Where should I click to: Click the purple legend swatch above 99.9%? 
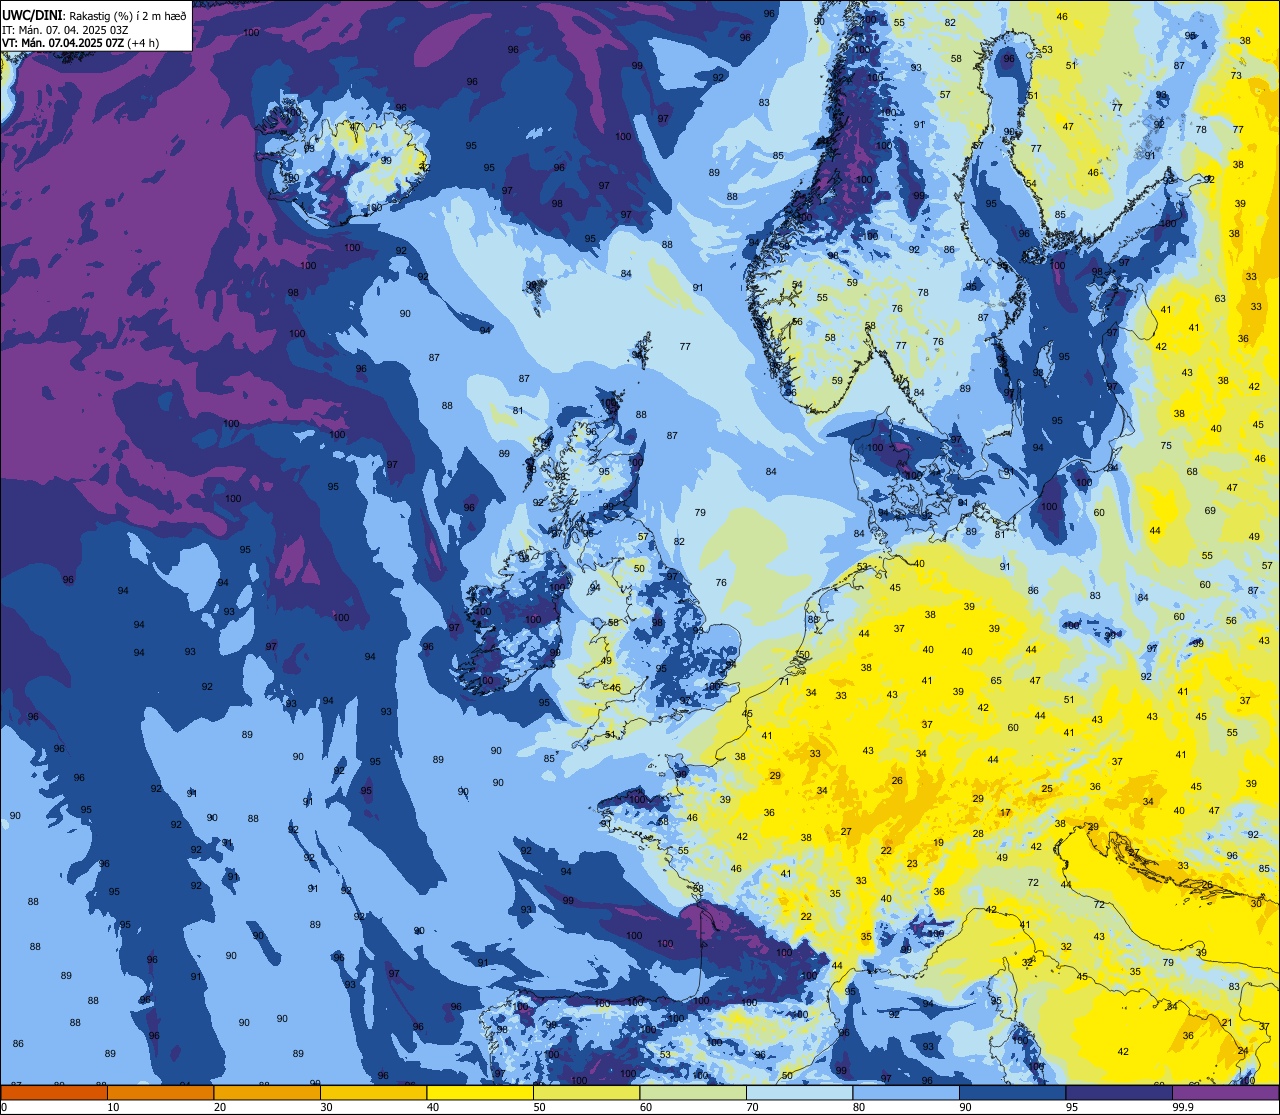pos(1225,1092)
